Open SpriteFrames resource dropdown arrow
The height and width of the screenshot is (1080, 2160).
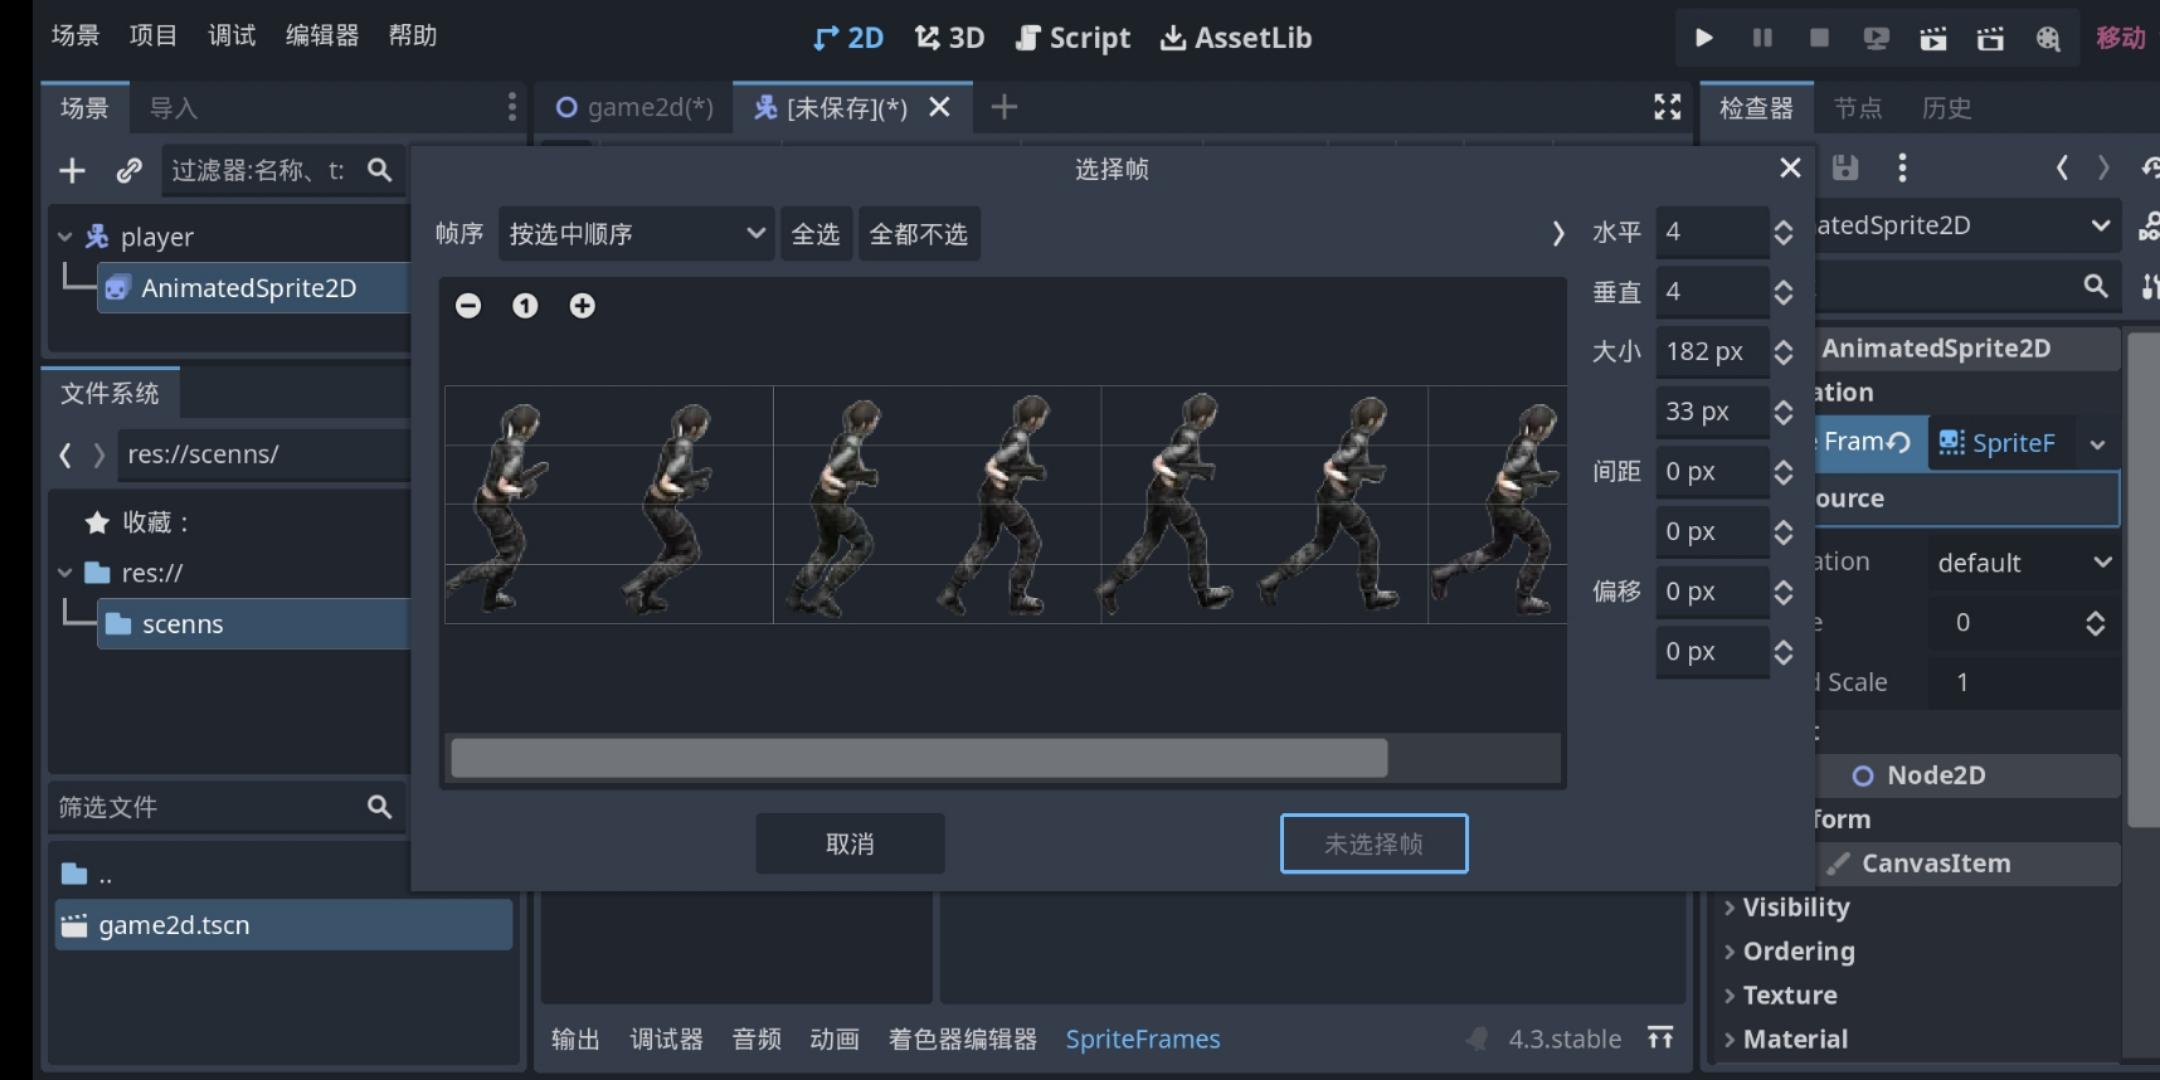(2098, 444)
